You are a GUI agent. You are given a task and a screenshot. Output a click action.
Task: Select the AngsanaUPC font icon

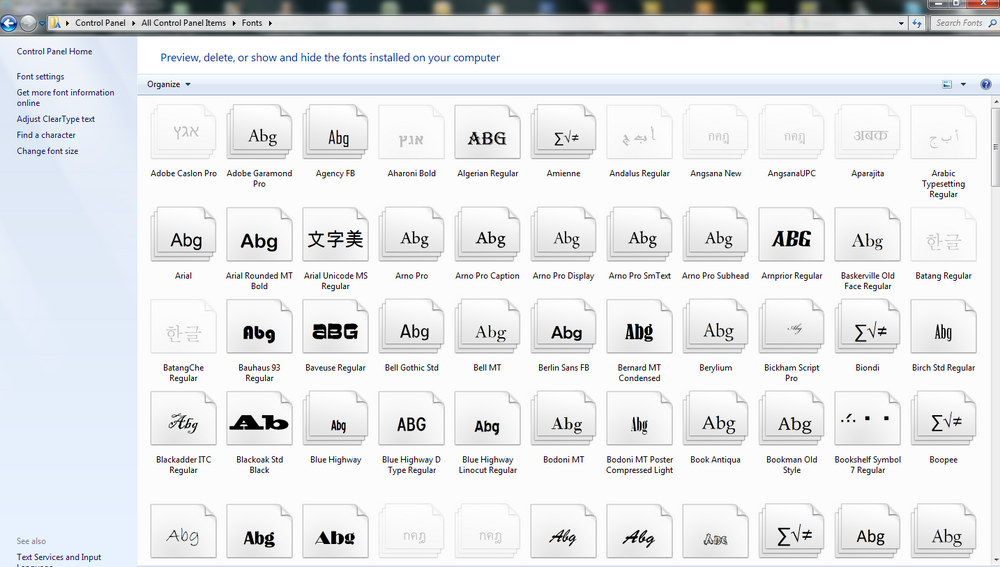coord(791,132)
